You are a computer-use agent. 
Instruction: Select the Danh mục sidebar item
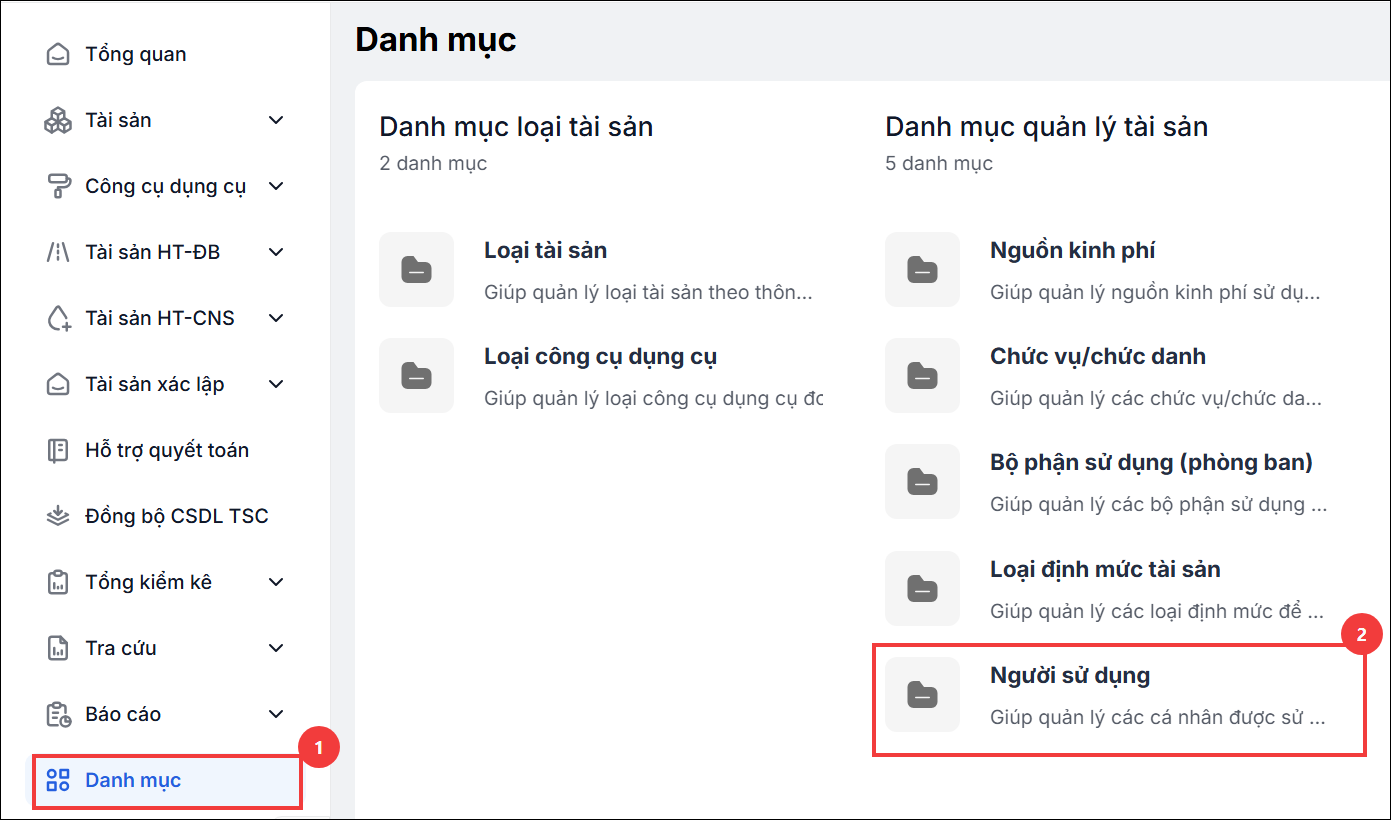166,781
